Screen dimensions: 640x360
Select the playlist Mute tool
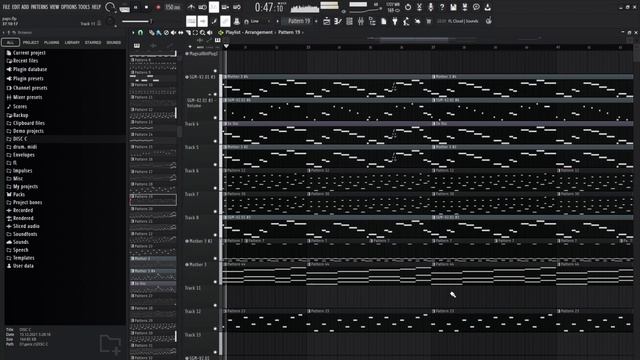173,33
